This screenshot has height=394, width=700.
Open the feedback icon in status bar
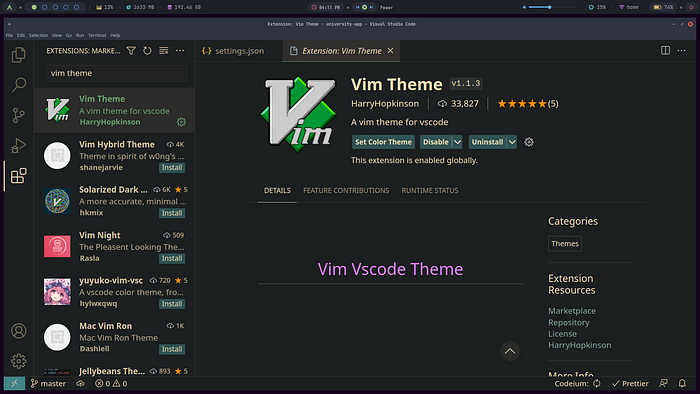(663, 383)
